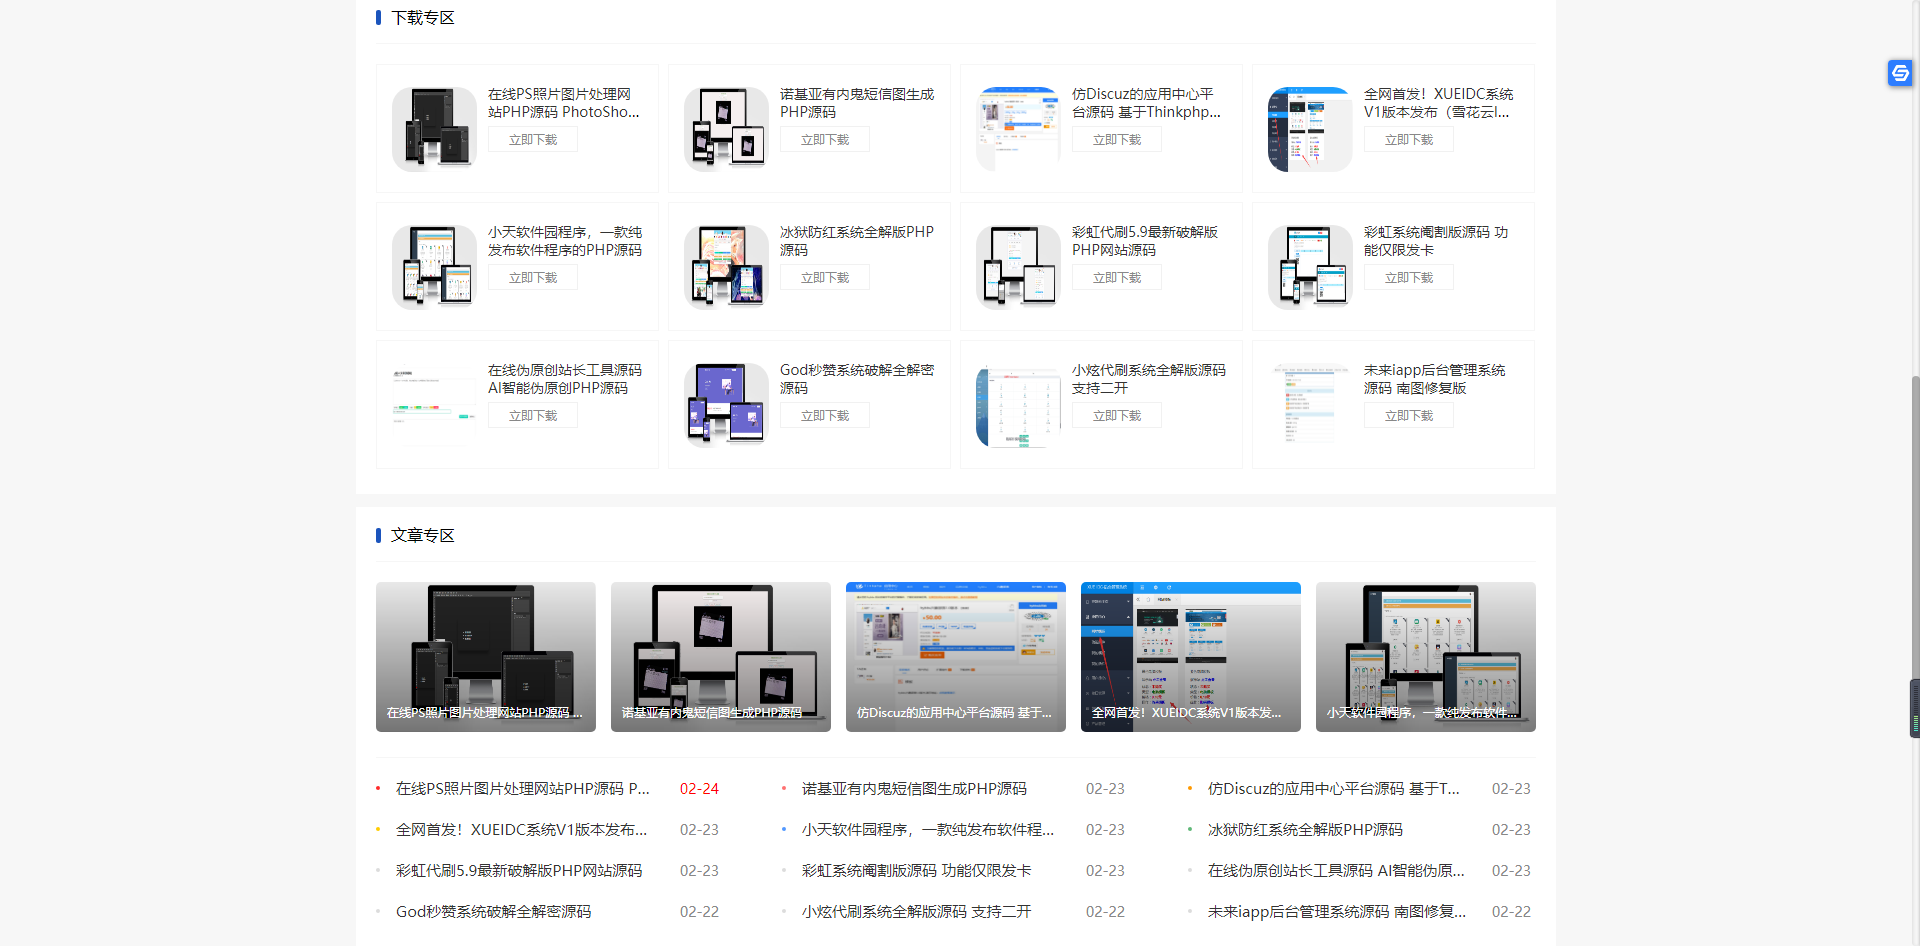Click 立即下载 for 彩虹代刷5.9最新破解版
Image resolution: width=1920 pixels, height=946 pixels.
(x=1116, y=277)
